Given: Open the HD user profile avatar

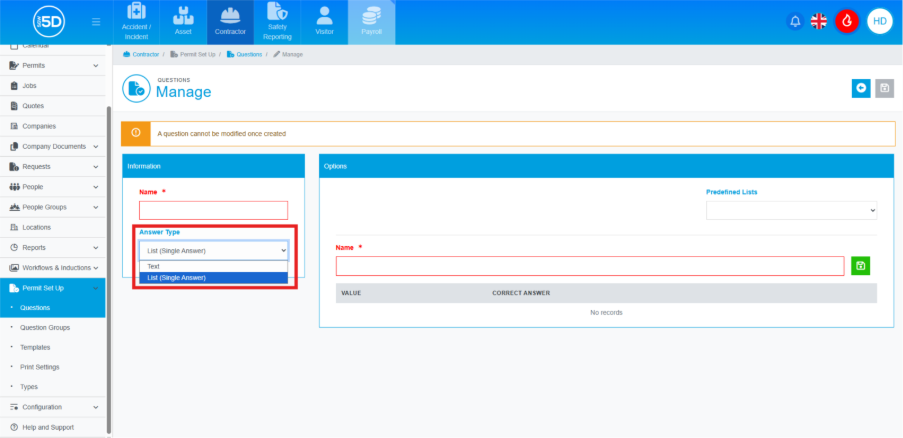Looking at the screenshot, I should pyautogui.click(x=879, y=21).
